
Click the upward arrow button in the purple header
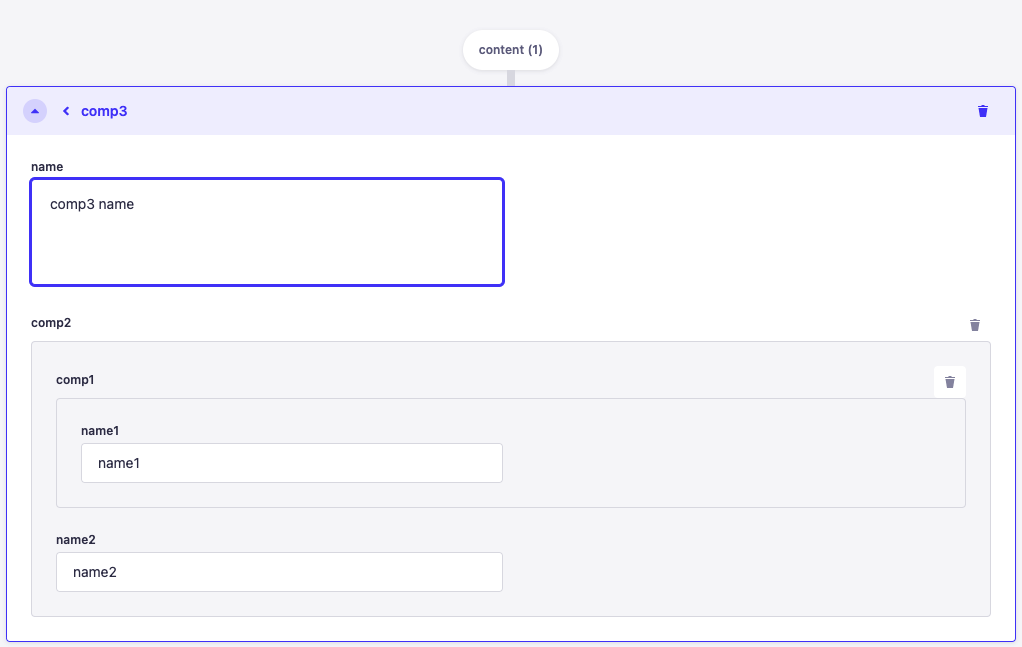(35, 111)
